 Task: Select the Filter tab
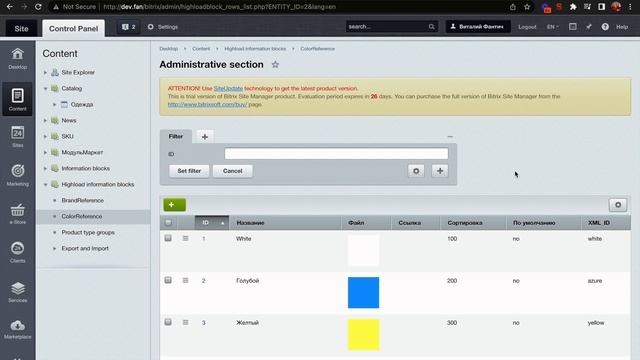click(176, 136)
